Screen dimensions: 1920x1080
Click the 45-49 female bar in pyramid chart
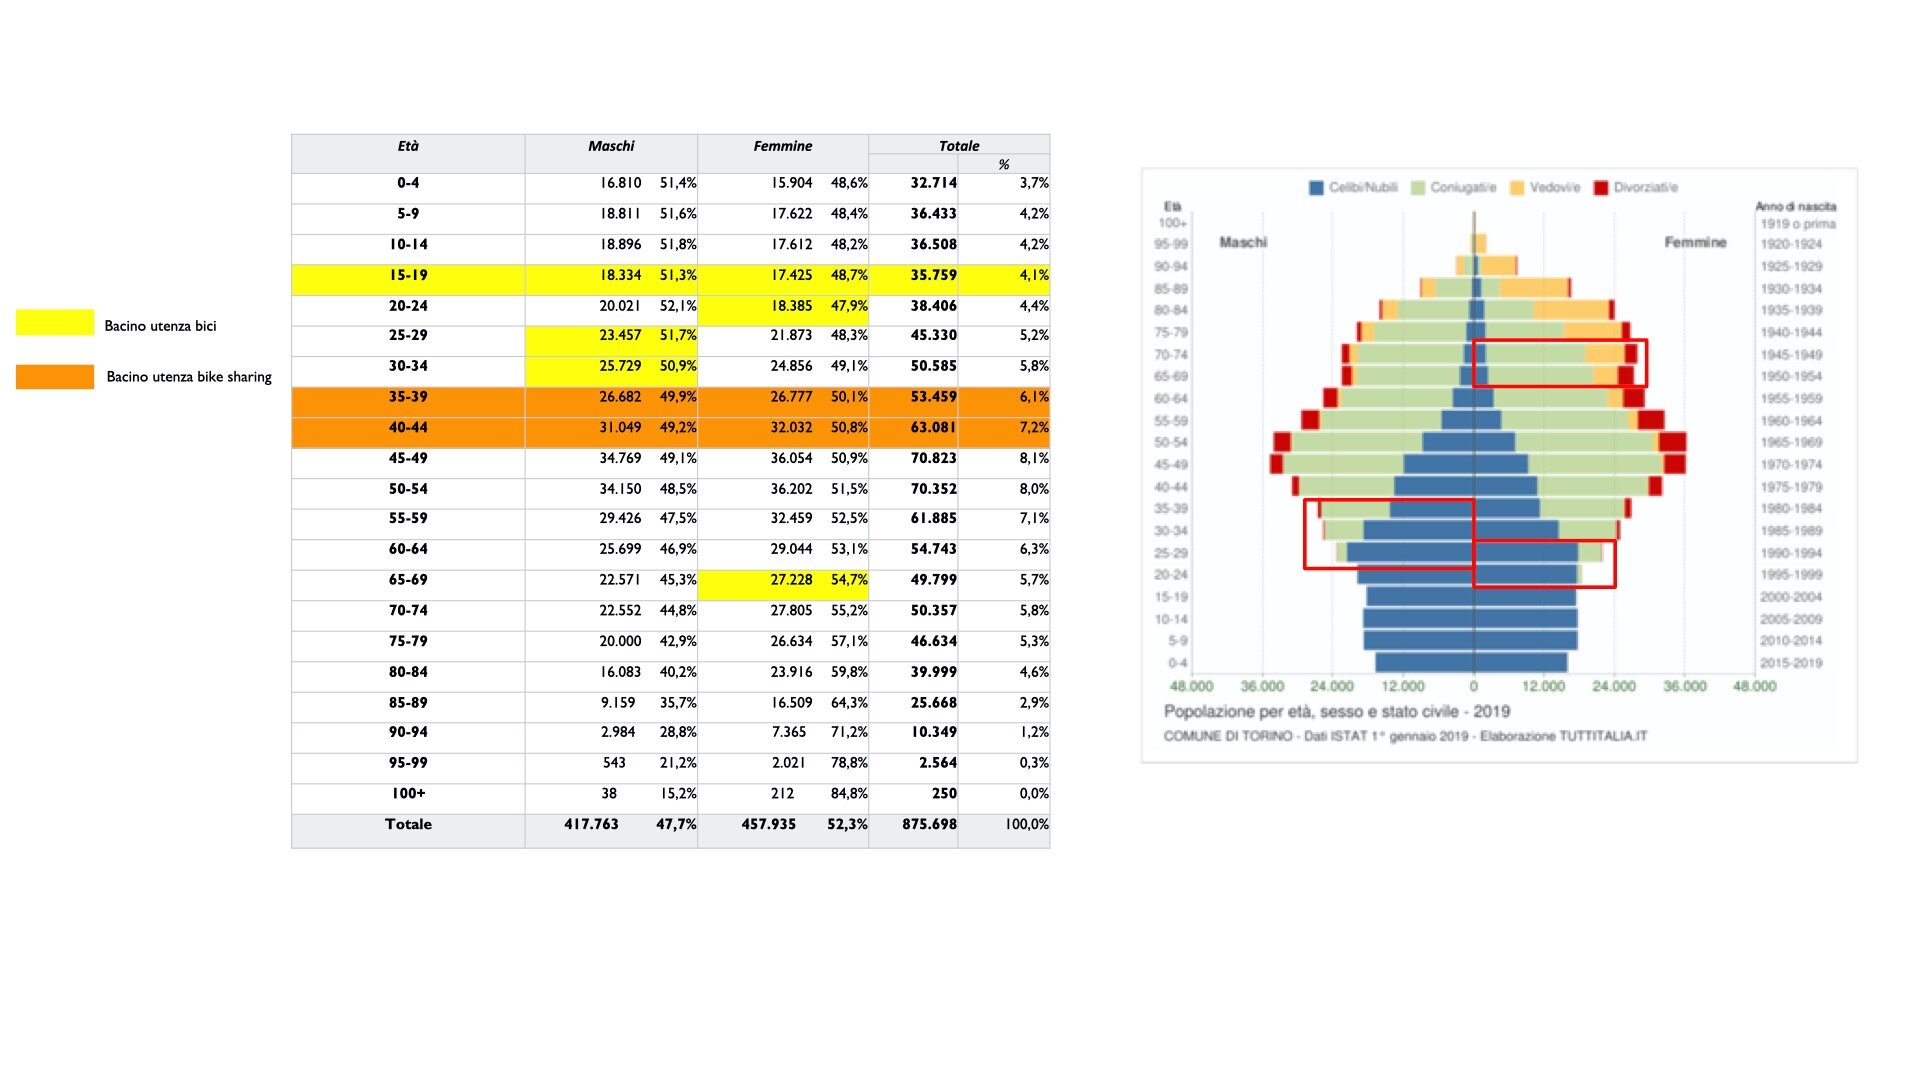1579,464
